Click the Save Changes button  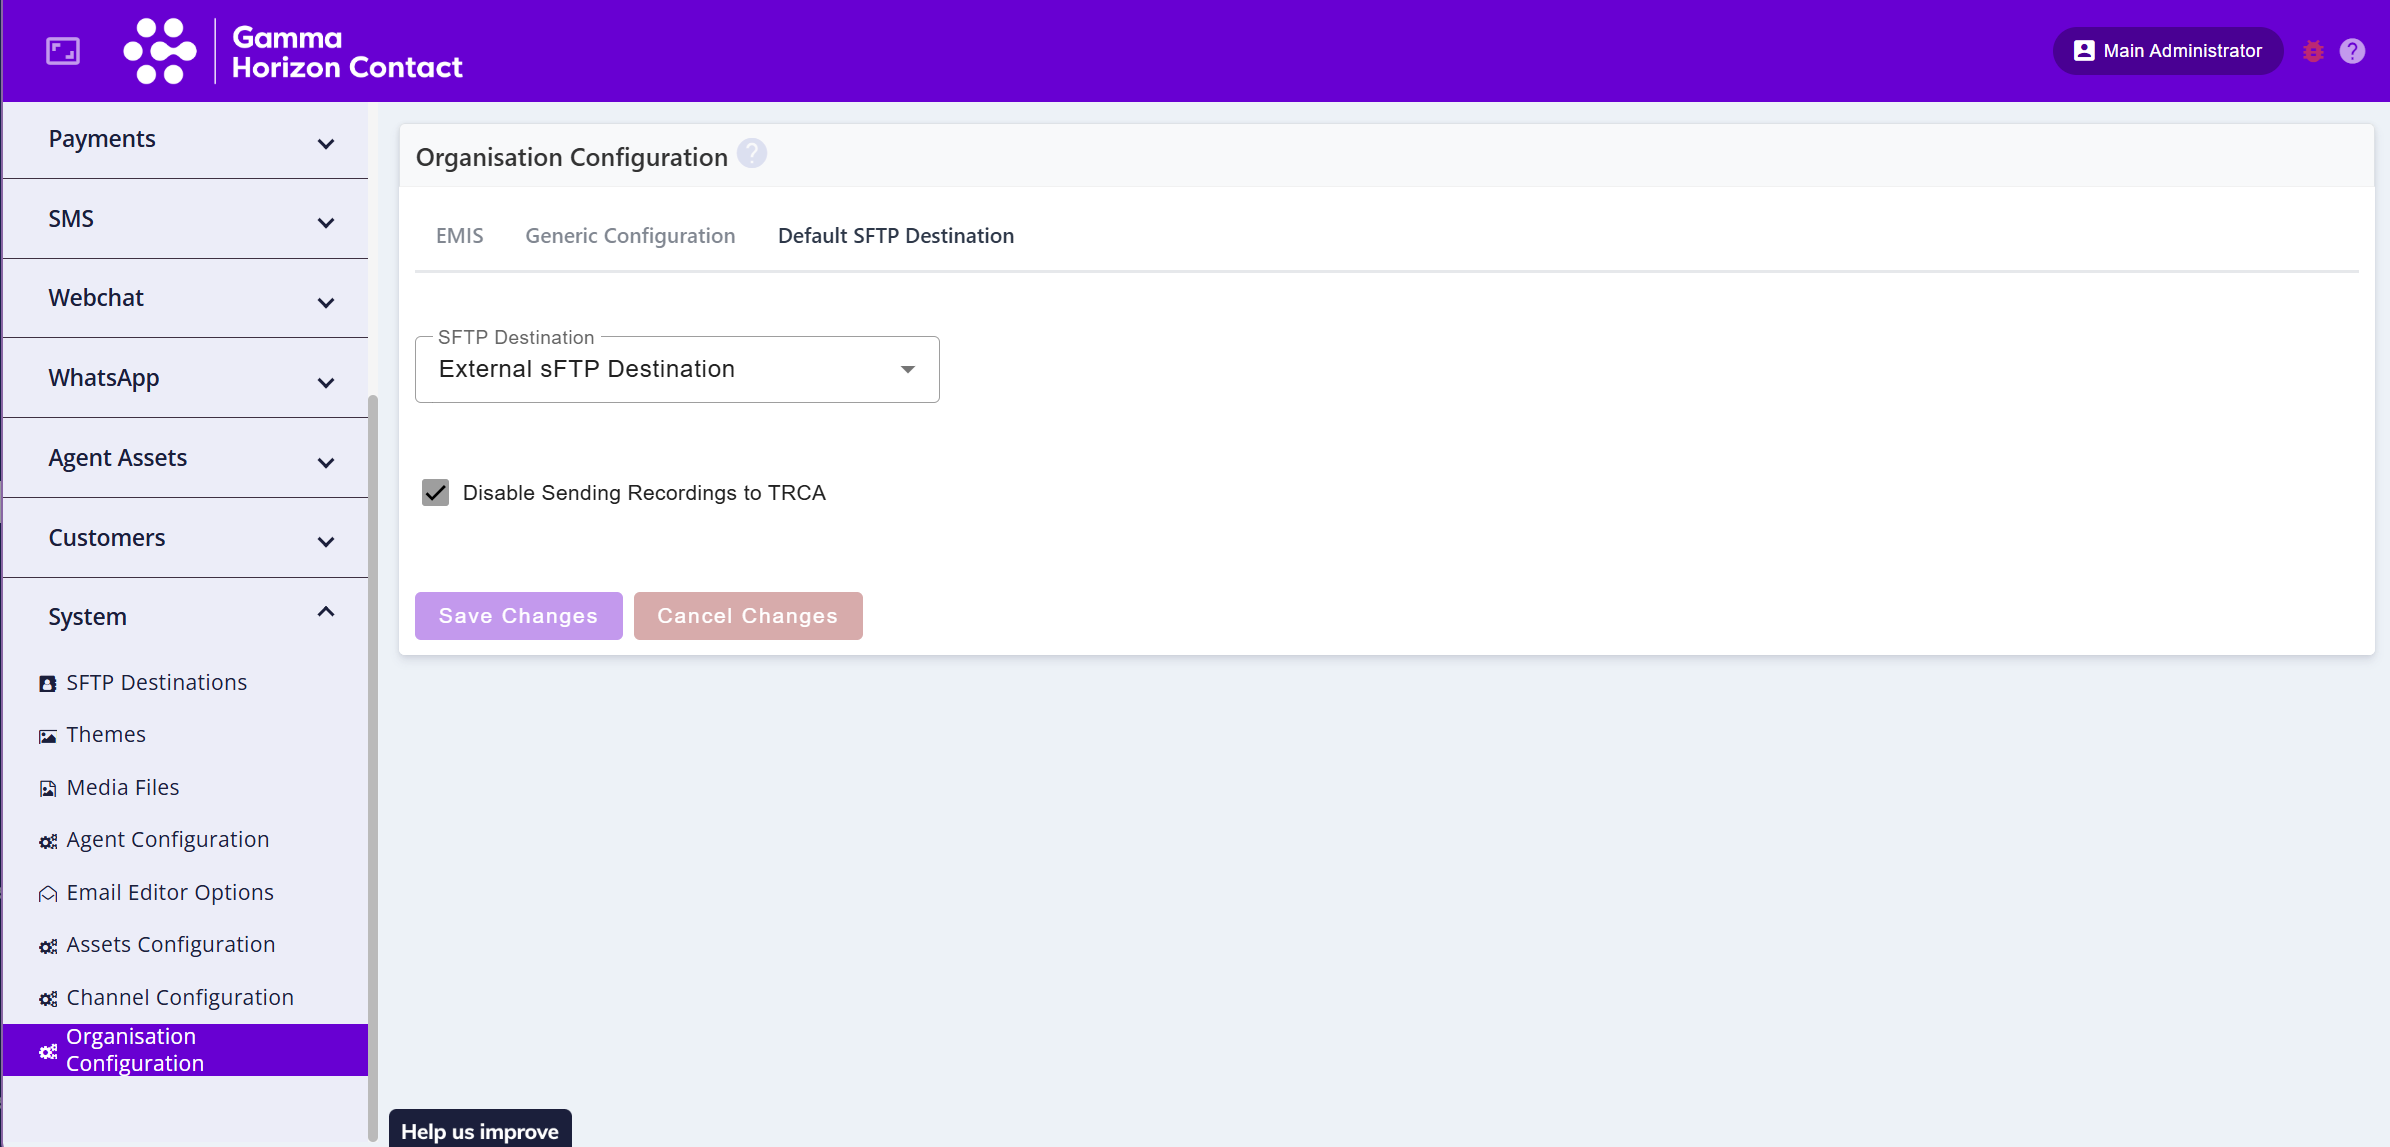point(518,616)
